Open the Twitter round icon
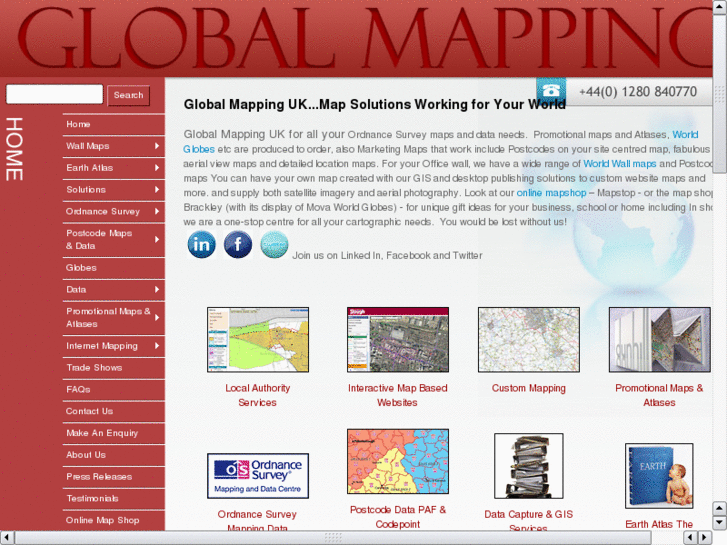This screenshot has width=727, height=545. 274,244
